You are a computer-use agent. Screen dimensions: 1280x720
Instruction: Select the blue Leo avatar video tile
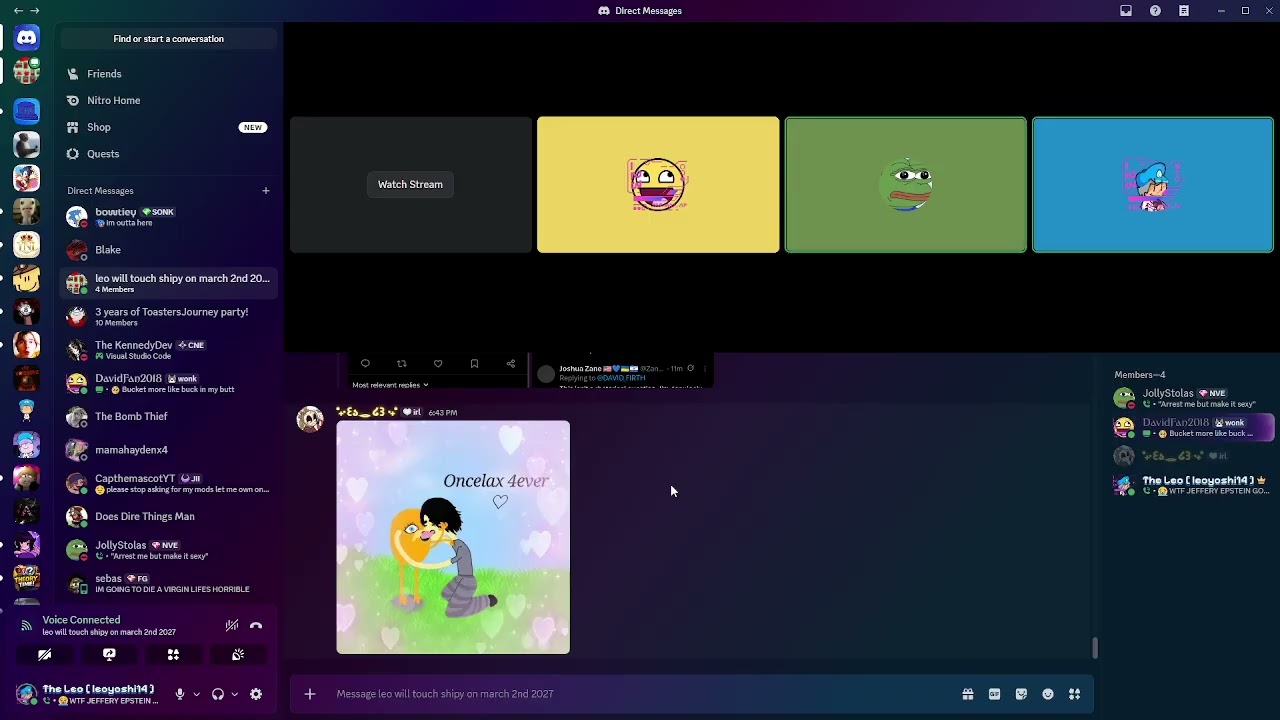coord(1153,185)
